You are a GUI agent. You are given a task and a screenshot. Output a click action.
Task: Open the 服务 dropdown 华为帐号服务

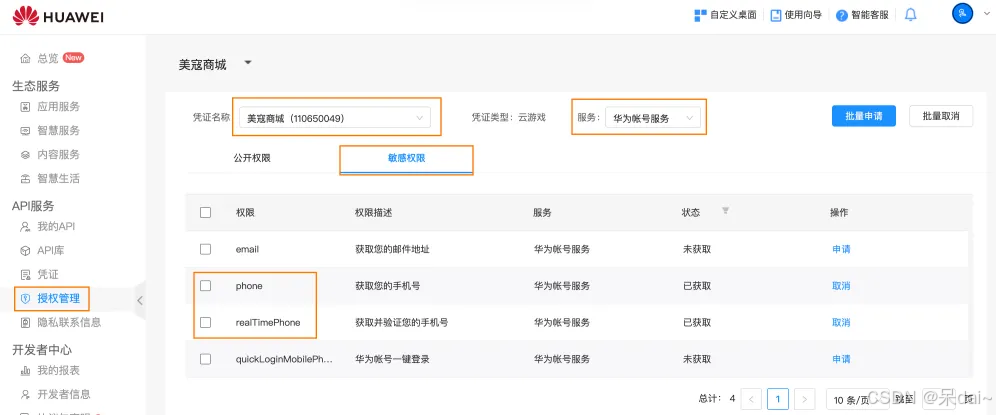(653, 118)
